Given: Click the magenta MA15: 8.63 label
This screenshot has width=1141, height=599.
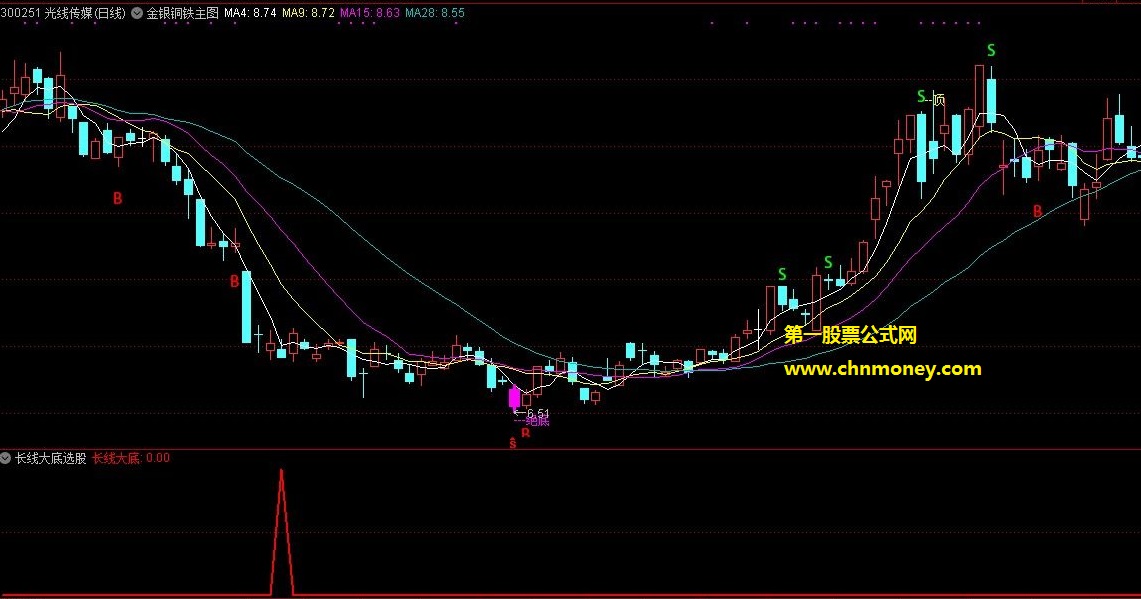Looking at the screenshot, I should click(x=370, y=13).
